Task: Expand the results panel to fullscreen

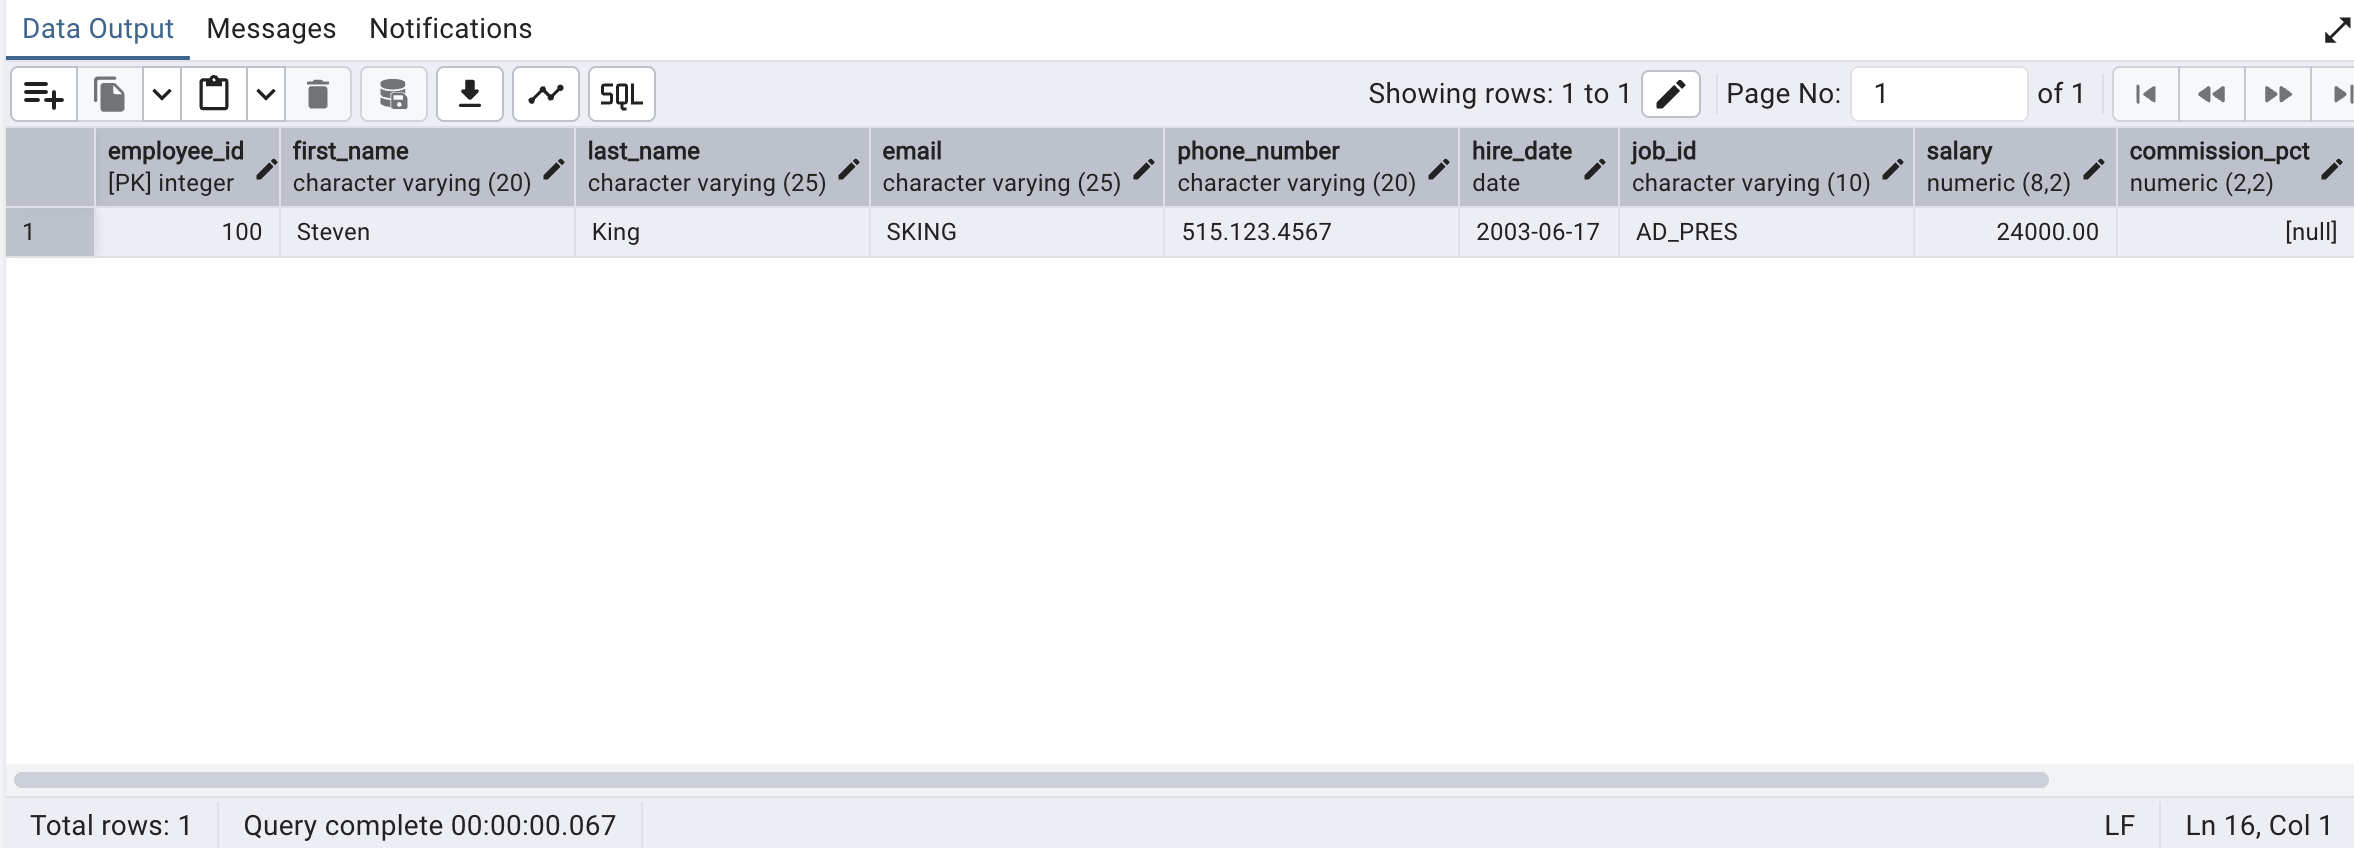Action: (2336, 31)
